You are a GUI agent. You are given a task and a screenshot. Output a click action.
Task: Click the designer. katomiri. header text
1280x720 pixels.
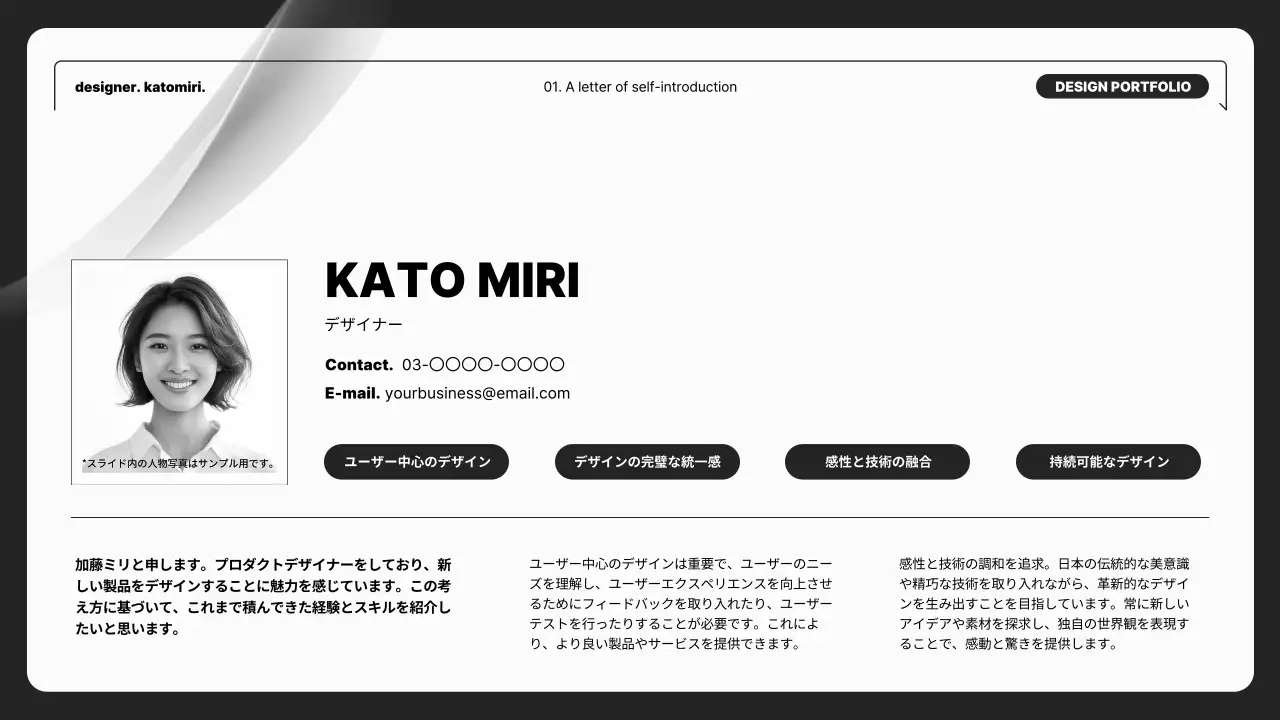tap(140, 87)
